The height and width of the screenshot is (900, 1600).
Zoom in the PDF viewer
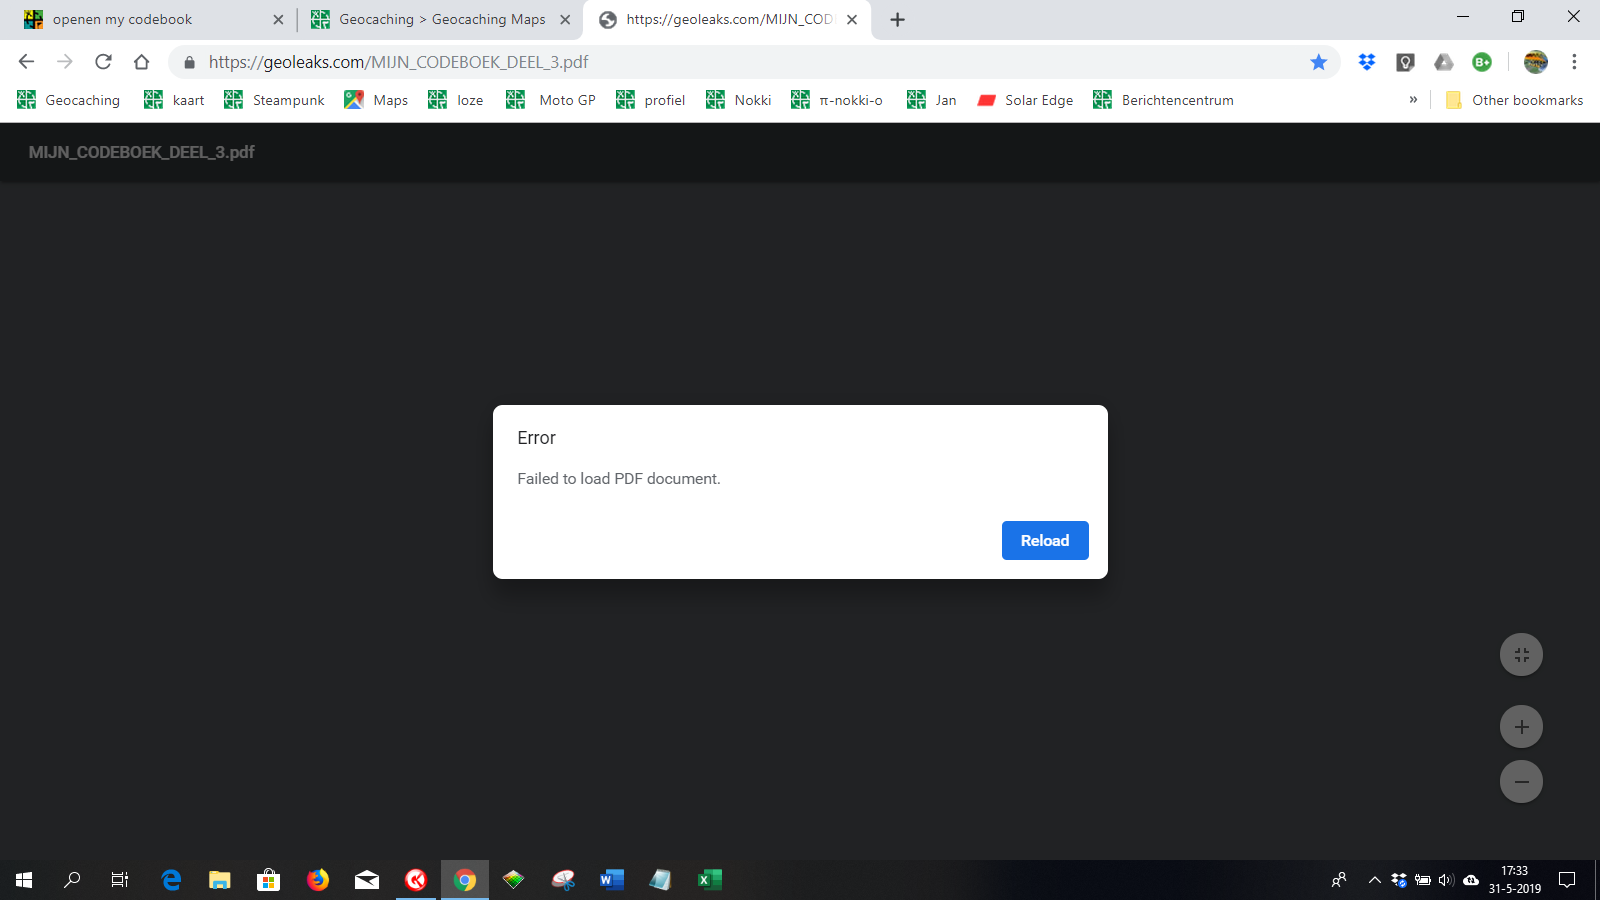point(1521,727)
